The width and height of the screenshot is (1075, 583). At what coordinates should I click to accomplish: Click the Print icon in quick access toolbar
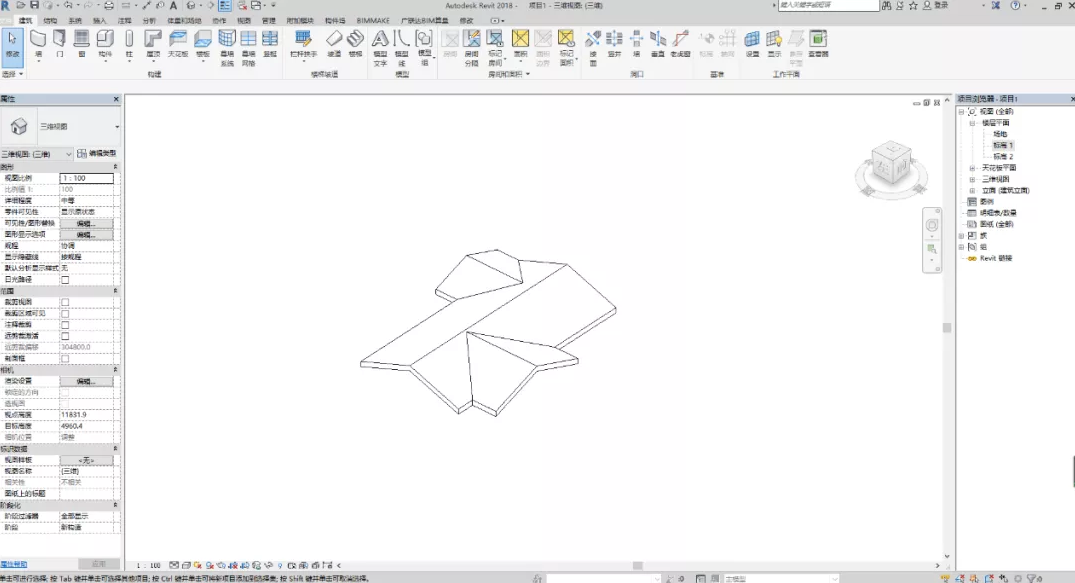[109, 5]
